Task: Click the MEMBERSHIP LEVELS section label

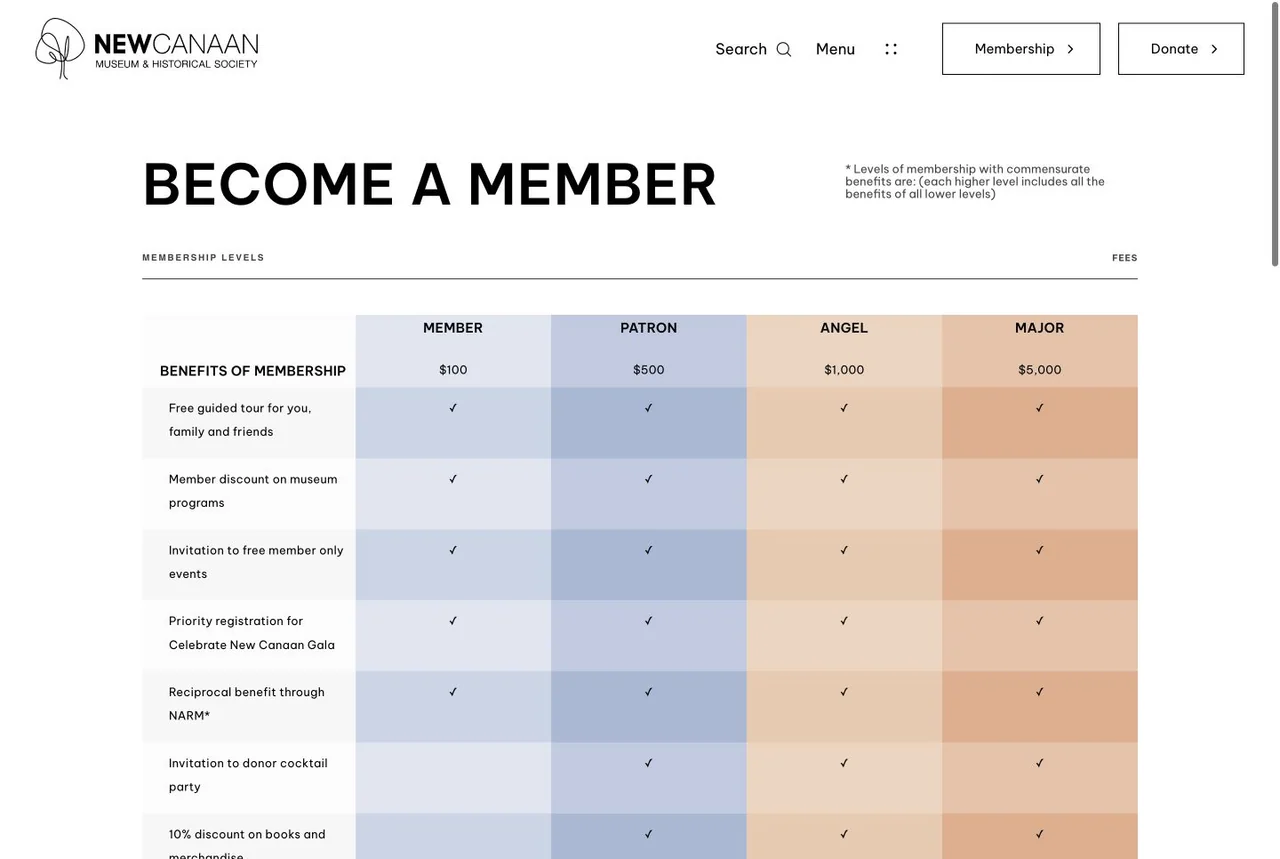Action: point(204,258)
